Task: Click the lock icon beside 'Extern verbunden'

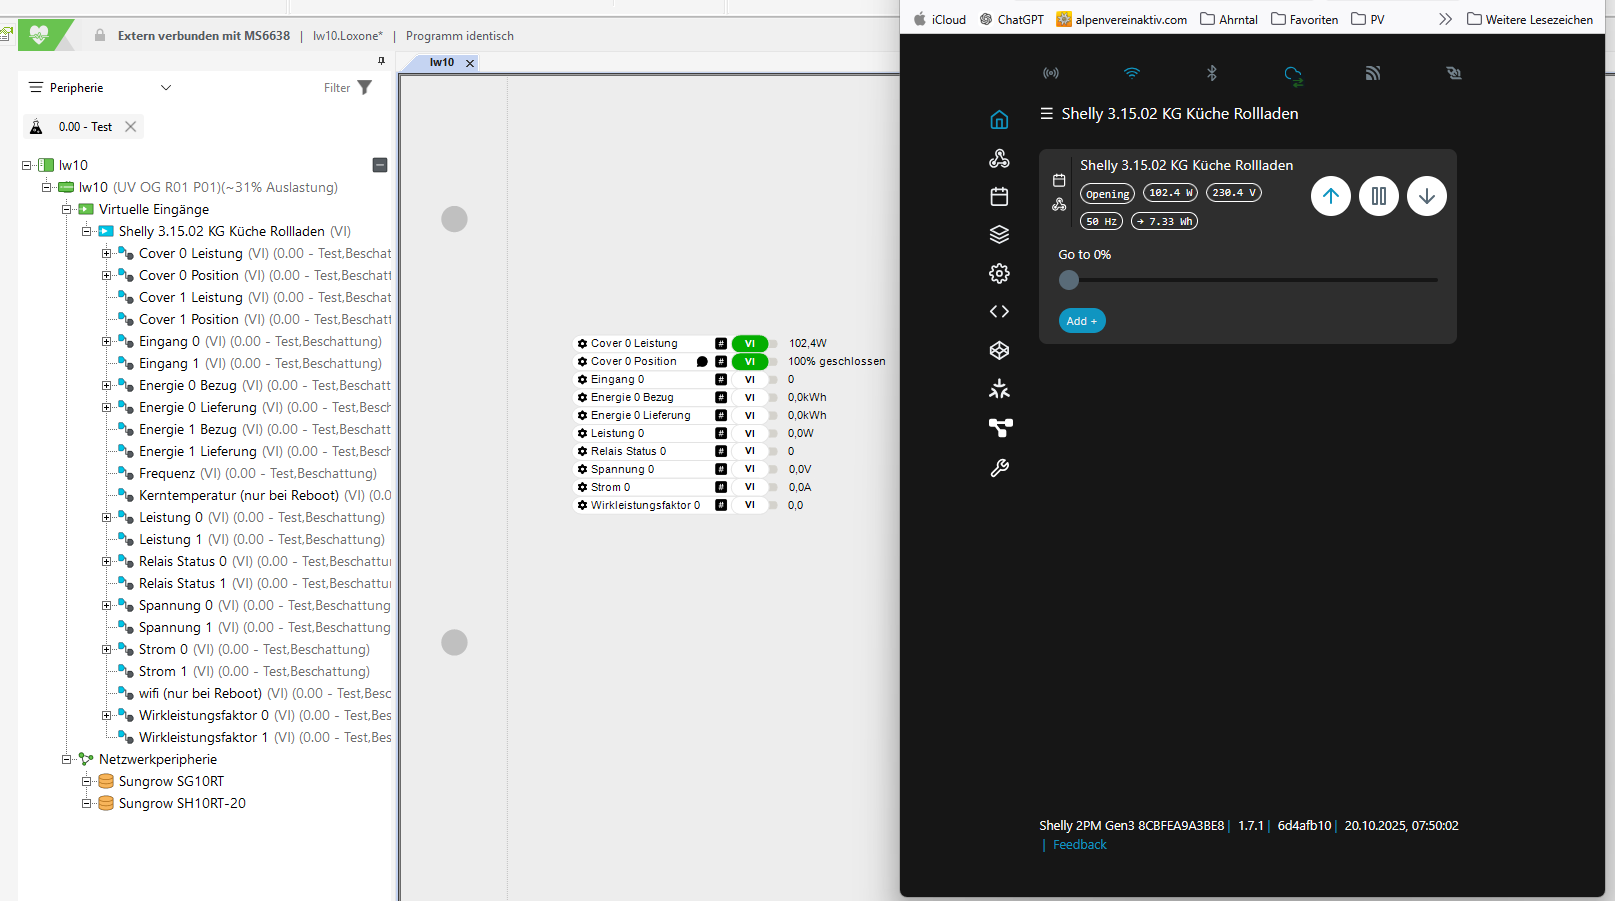Action: click(x=100, y=35)
